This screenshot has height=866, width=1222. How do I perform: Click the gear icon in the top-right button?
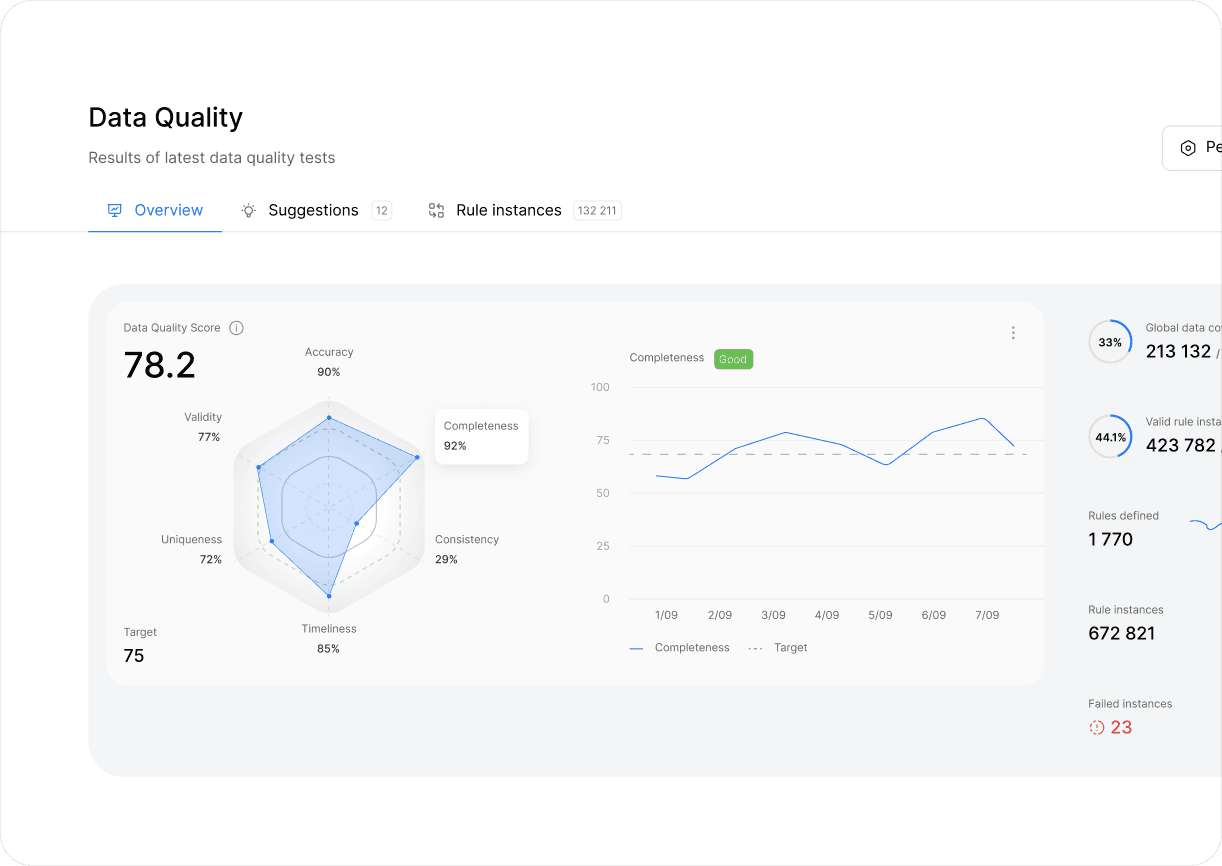(1188, 147)
